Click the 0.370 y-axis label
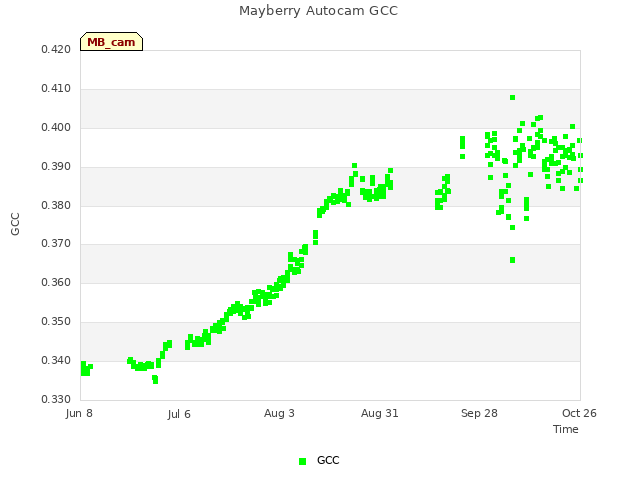 coord(56,244)
